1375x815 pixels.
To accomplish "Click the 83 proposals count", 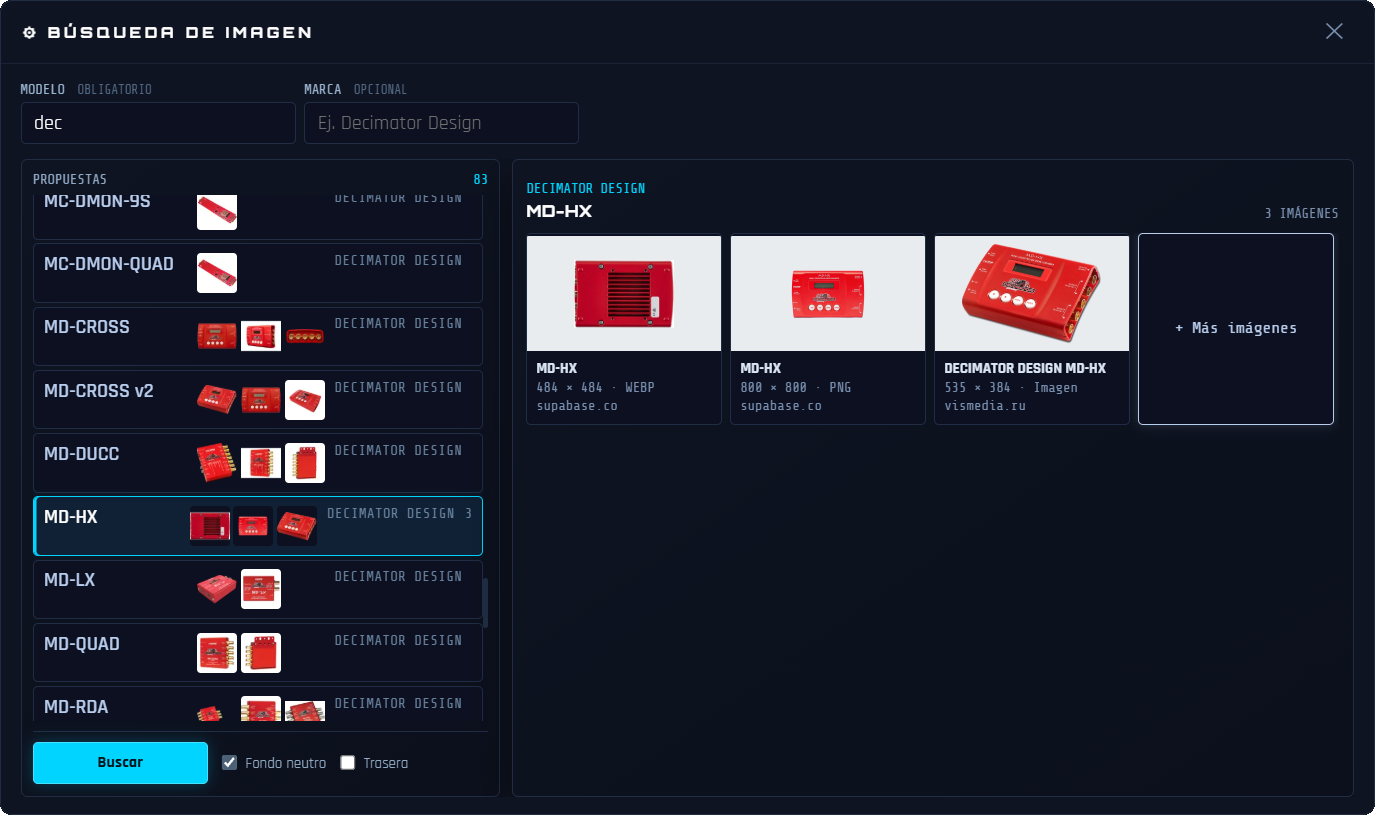I will [480, 180].
